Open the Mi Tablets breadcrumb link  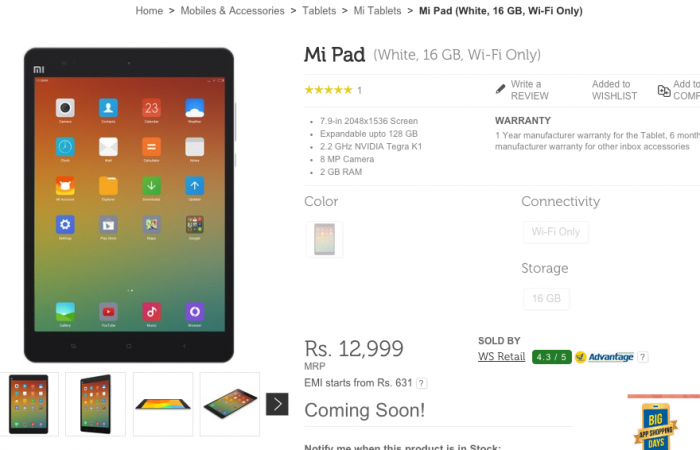point(377,11)
